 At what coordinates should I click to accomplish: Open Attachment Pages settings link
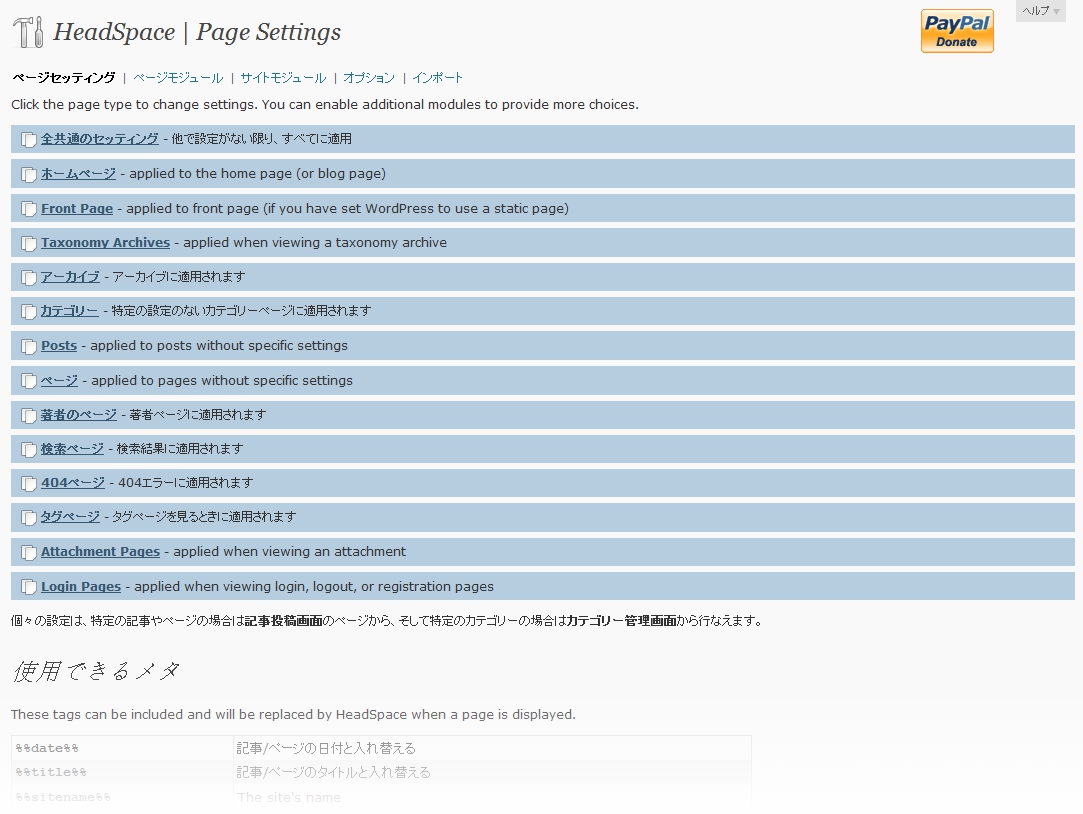point(100,552)
